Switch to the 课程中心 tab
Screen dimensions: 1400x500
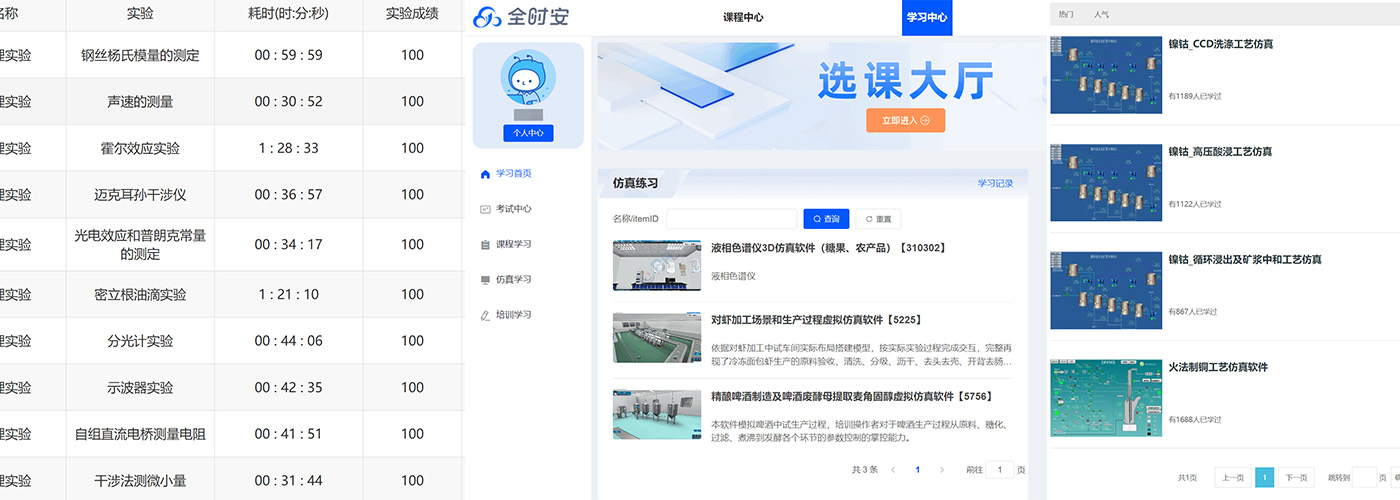[743, 18]
